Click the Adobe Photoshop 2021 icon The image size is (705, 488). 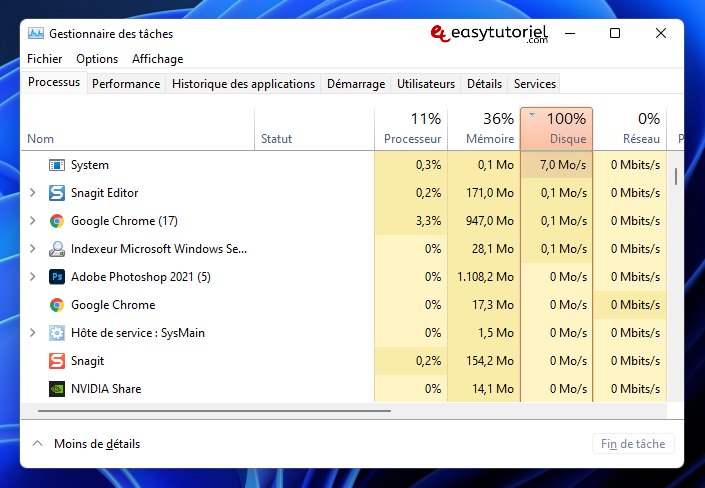(57, 277)
